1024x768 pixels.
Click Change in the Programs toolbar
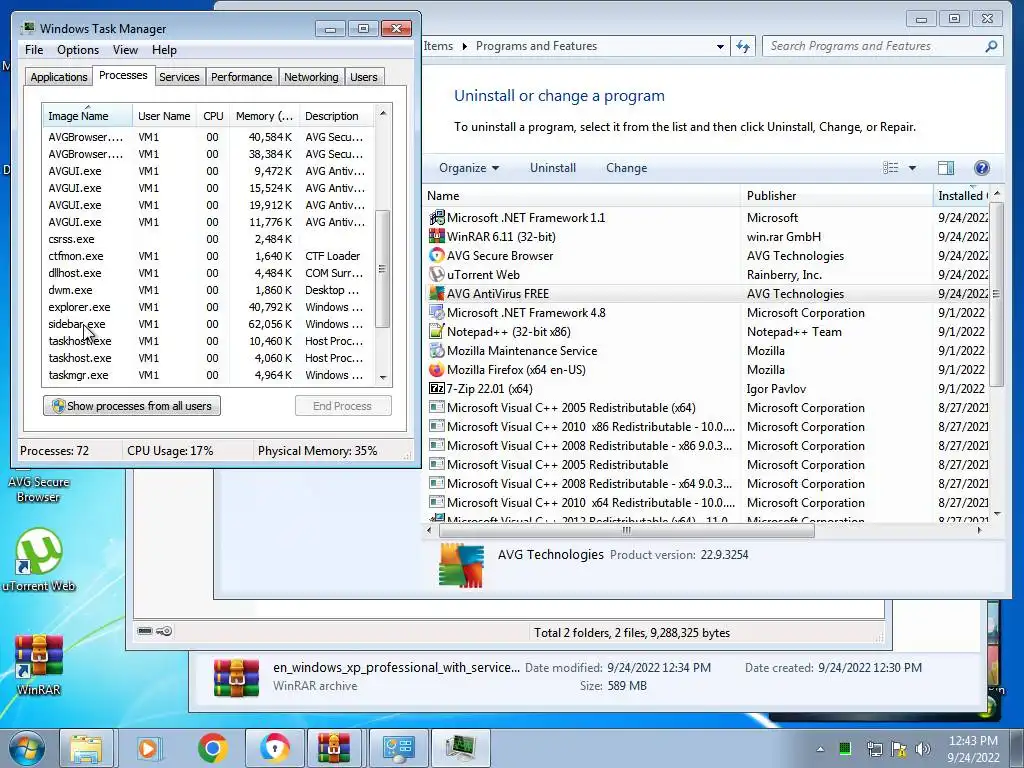pyautogui.click(x=626, y=168)
